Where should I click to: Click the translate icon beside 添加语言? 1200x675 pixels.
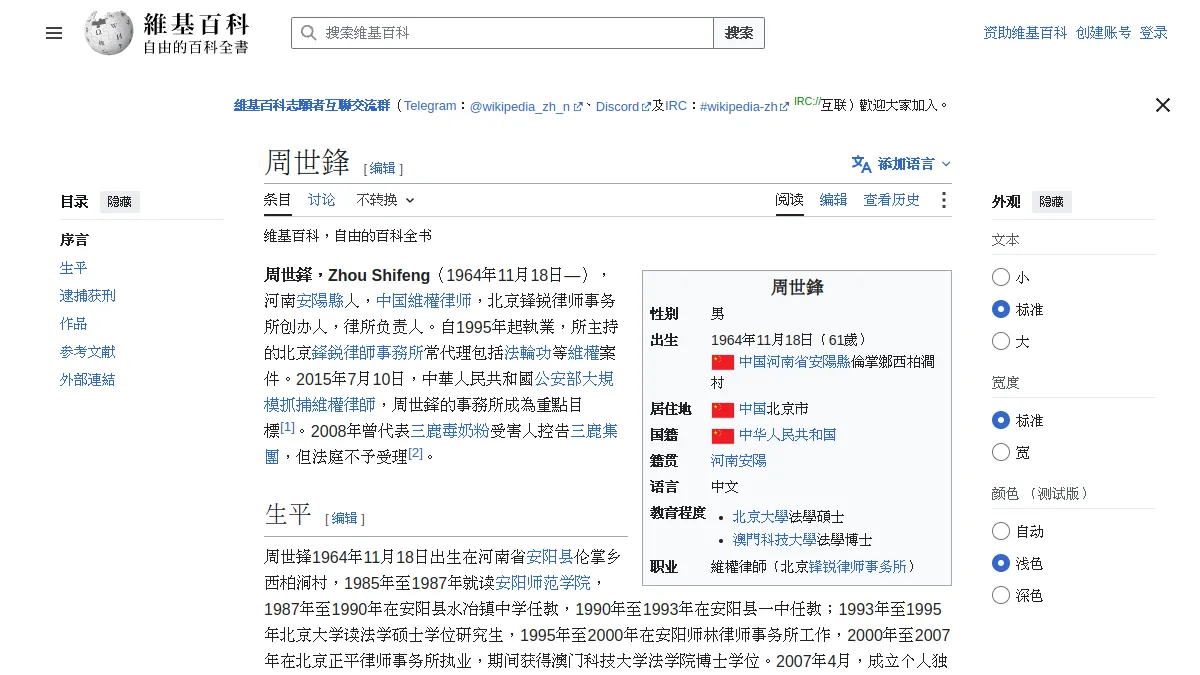point(861,164)
